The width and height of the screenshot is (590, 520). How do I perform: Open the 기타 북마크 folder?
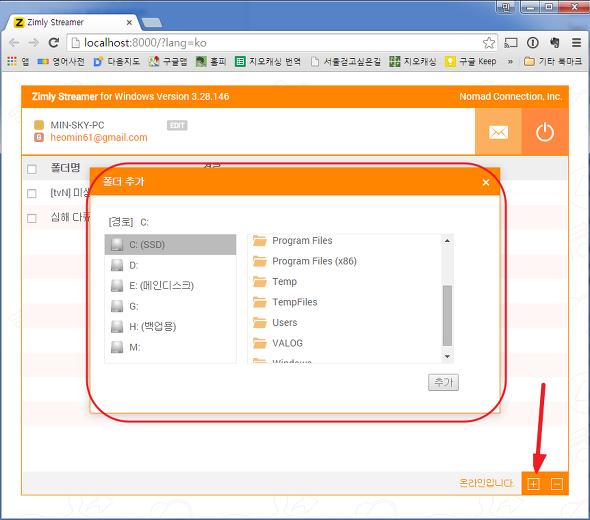(553, 61)
